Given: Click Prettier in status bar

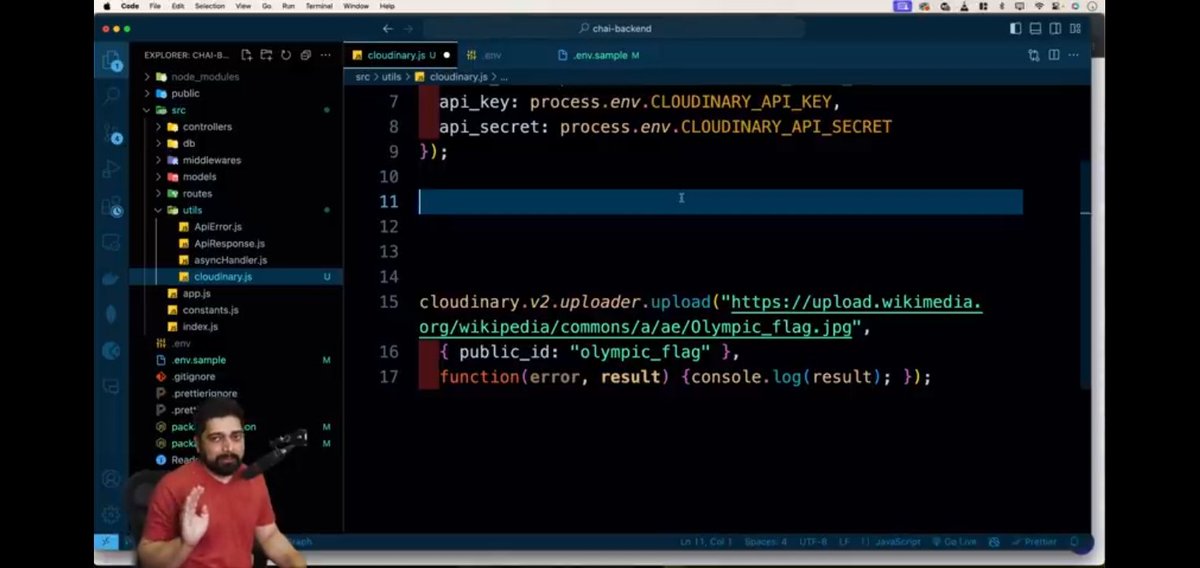Looking at the screenshot, I should 1034,541.
